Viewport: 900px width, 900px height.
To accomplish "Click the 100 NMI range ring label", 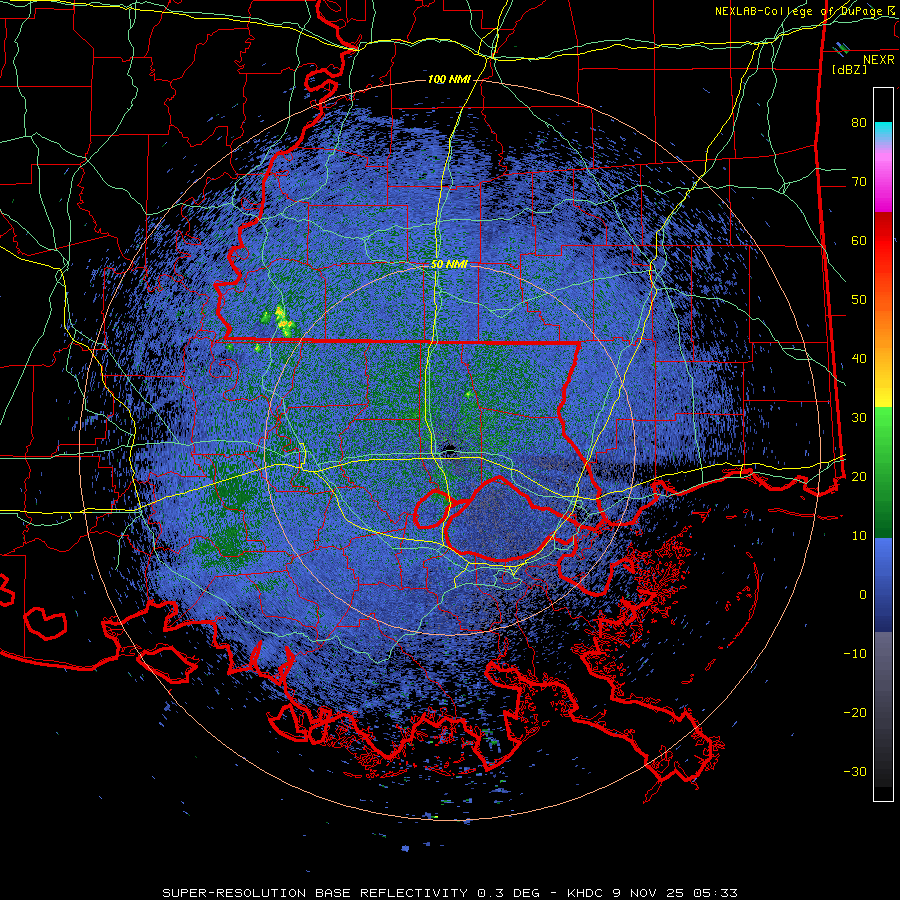I will click(449, 79).
